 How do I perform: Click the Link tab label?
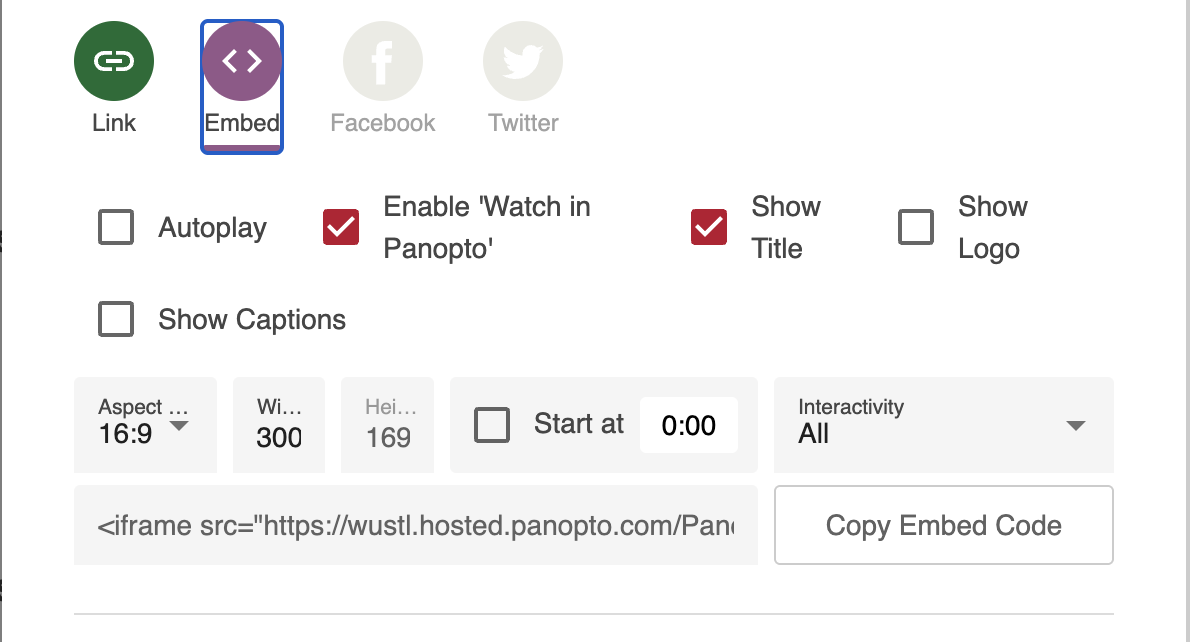[114, 123]
